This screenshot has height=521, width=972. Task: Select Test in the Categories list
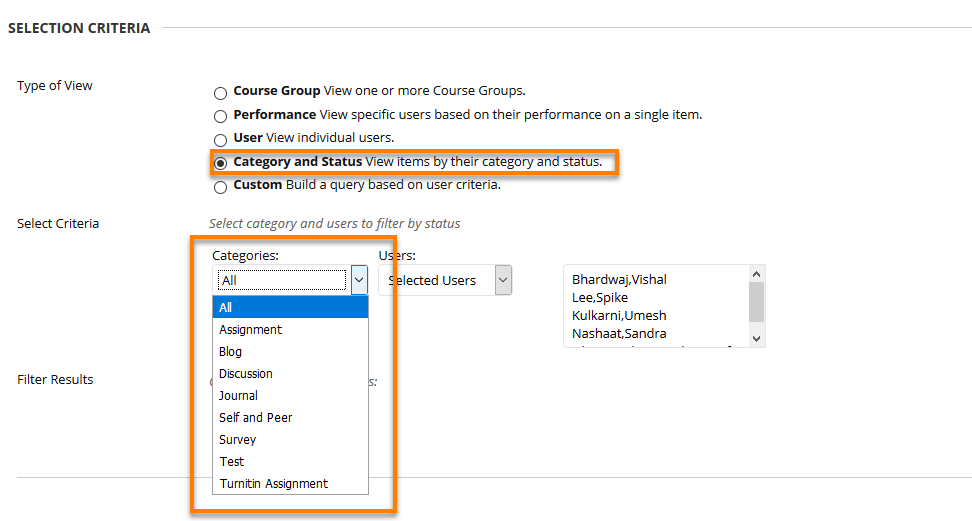tap(290, 461)
